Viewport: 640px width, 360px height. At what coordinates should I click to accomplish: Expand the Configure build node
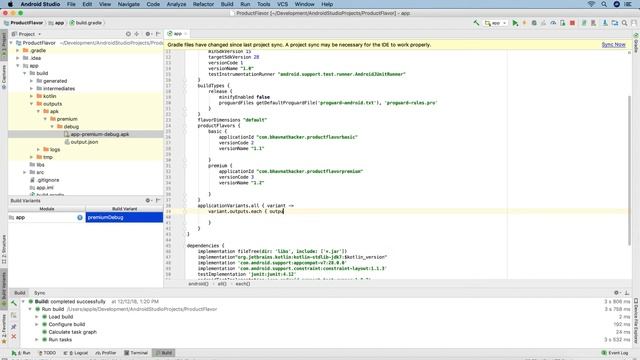(37, 324)
